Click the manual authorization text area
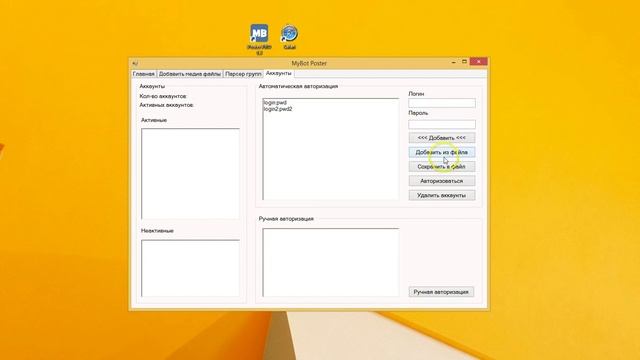 [x=331, y=262]
